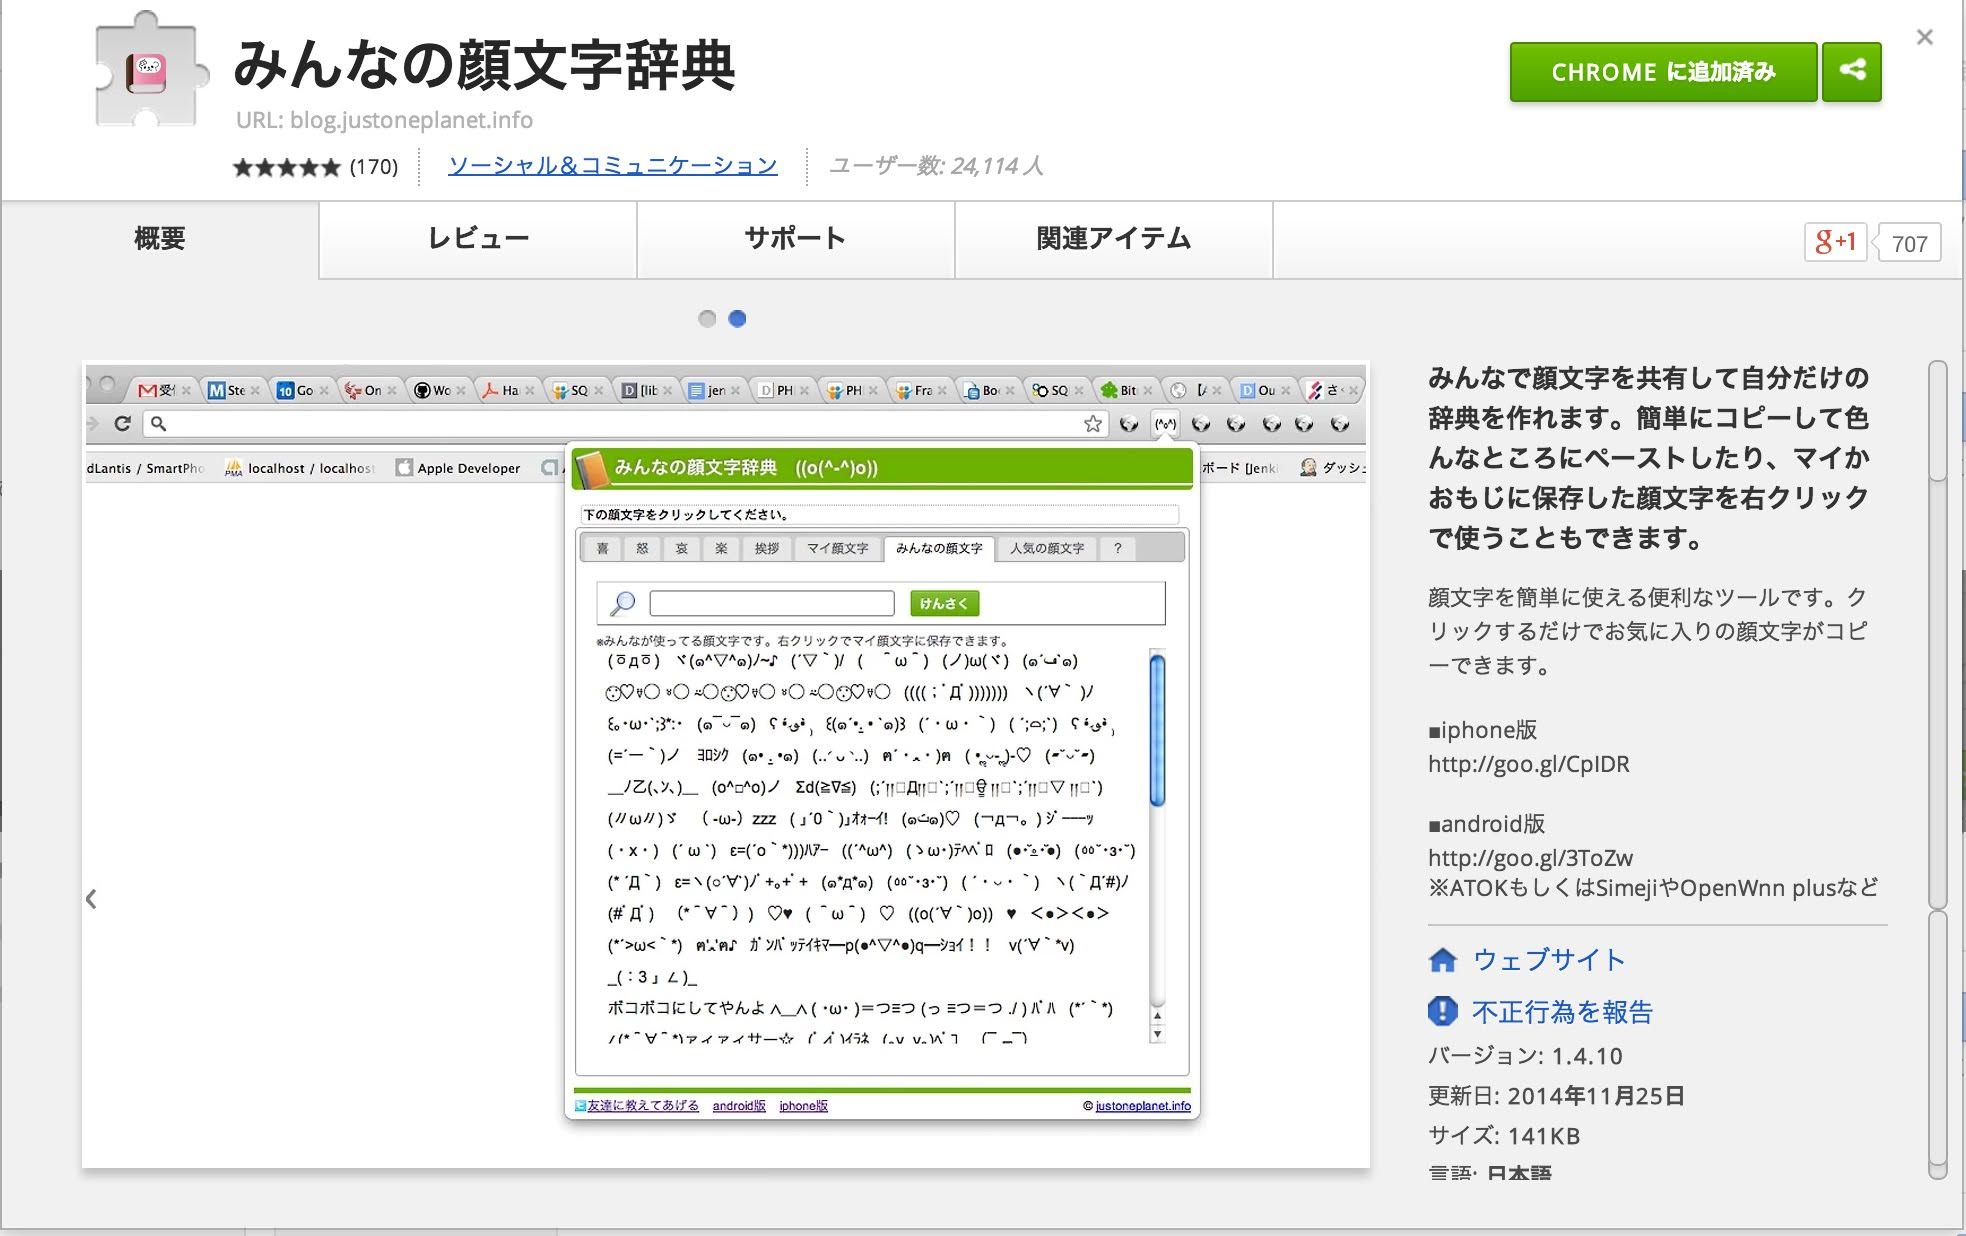
Task: Click the http://goo.gl/CpIDR text
Action: tap(1529, 764)
